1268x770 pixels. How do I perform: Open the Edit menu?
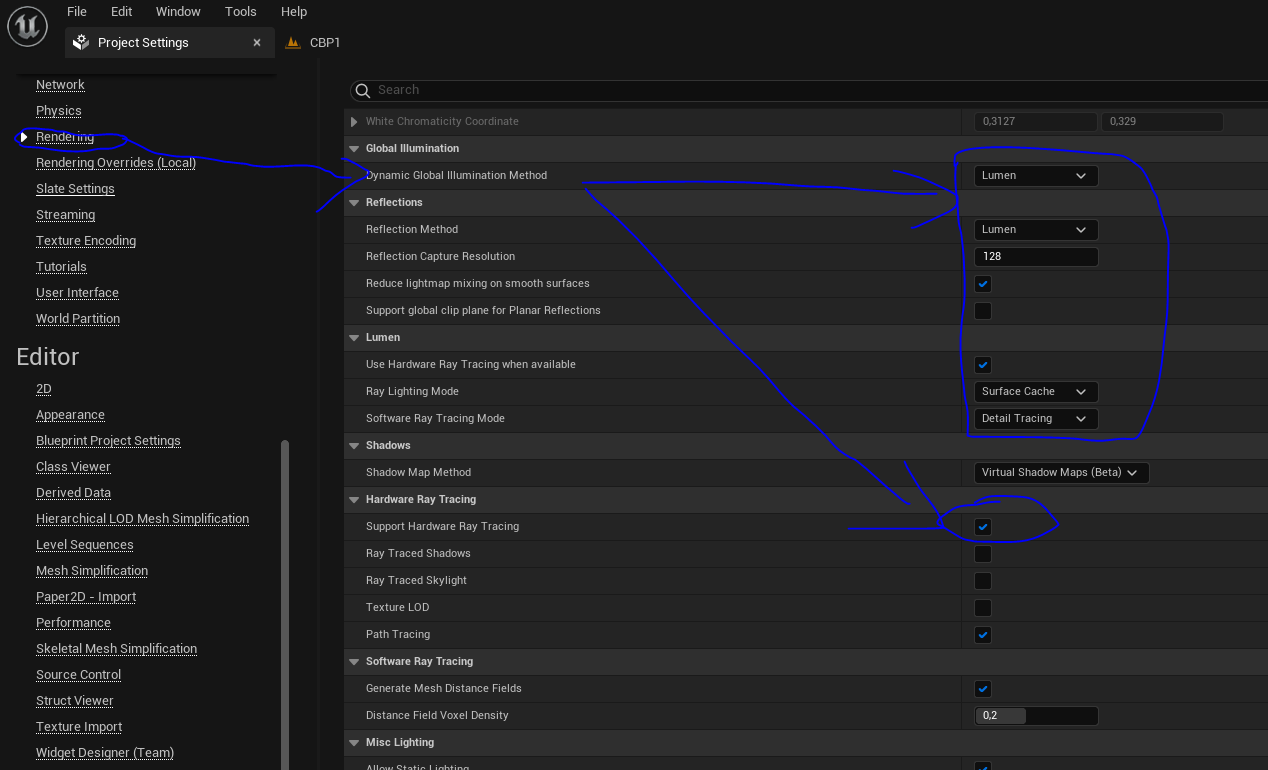pyautogui.click(x=122, y=12)
